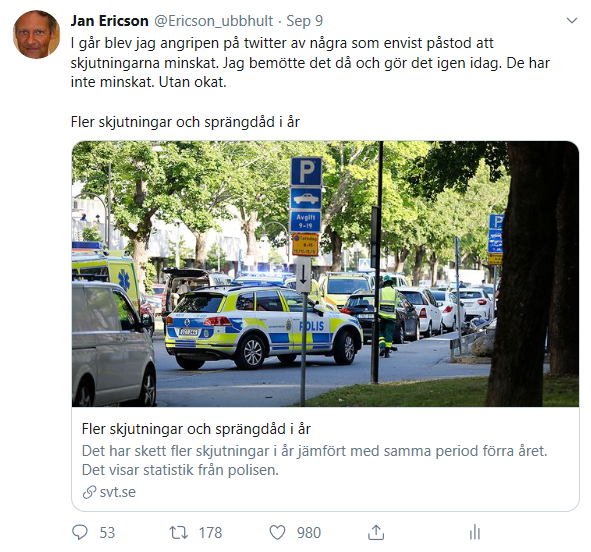Click card title Fler skjutningar och sprängdåd i år
The width and height of the screenshot is (591, 552).
pos(196,429)
